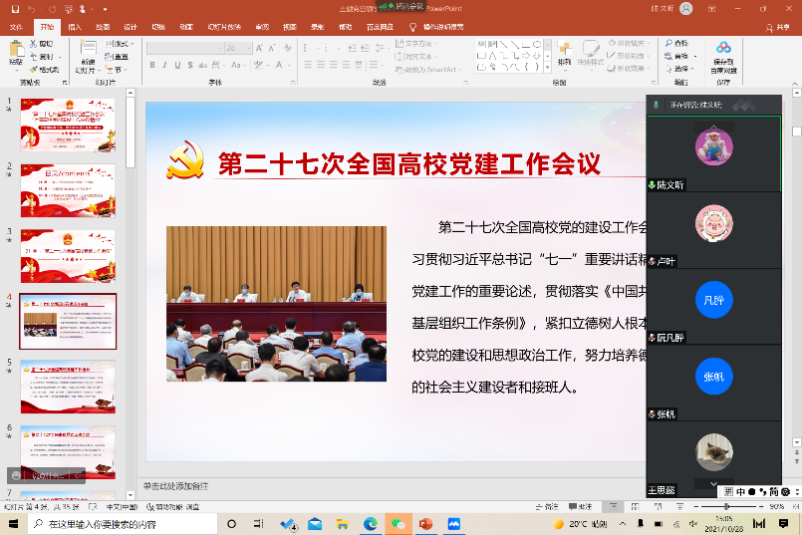Expand the participant list down arrow
The image size is (802, 535).
coord(713,484)
